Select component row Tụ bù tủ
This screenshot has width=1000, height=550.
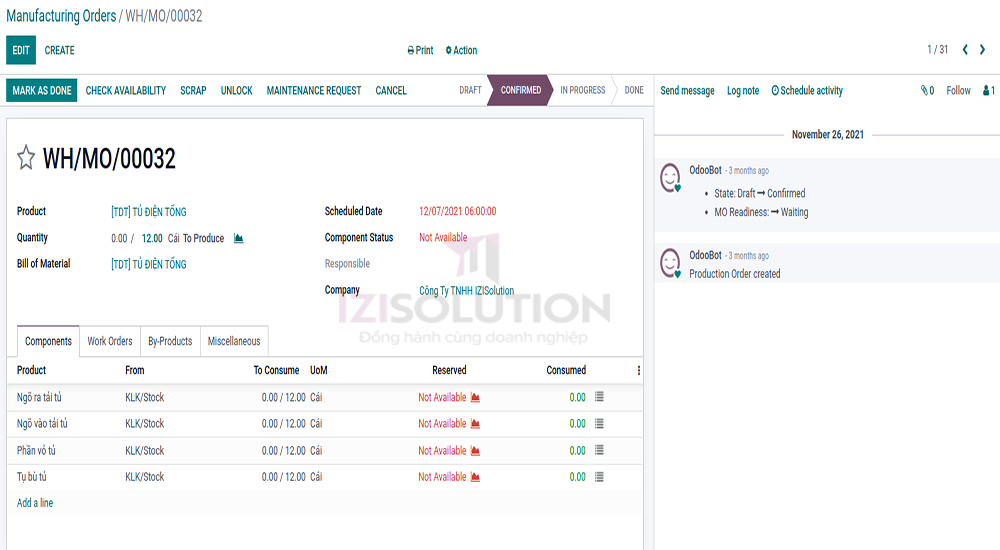(325, 477)
